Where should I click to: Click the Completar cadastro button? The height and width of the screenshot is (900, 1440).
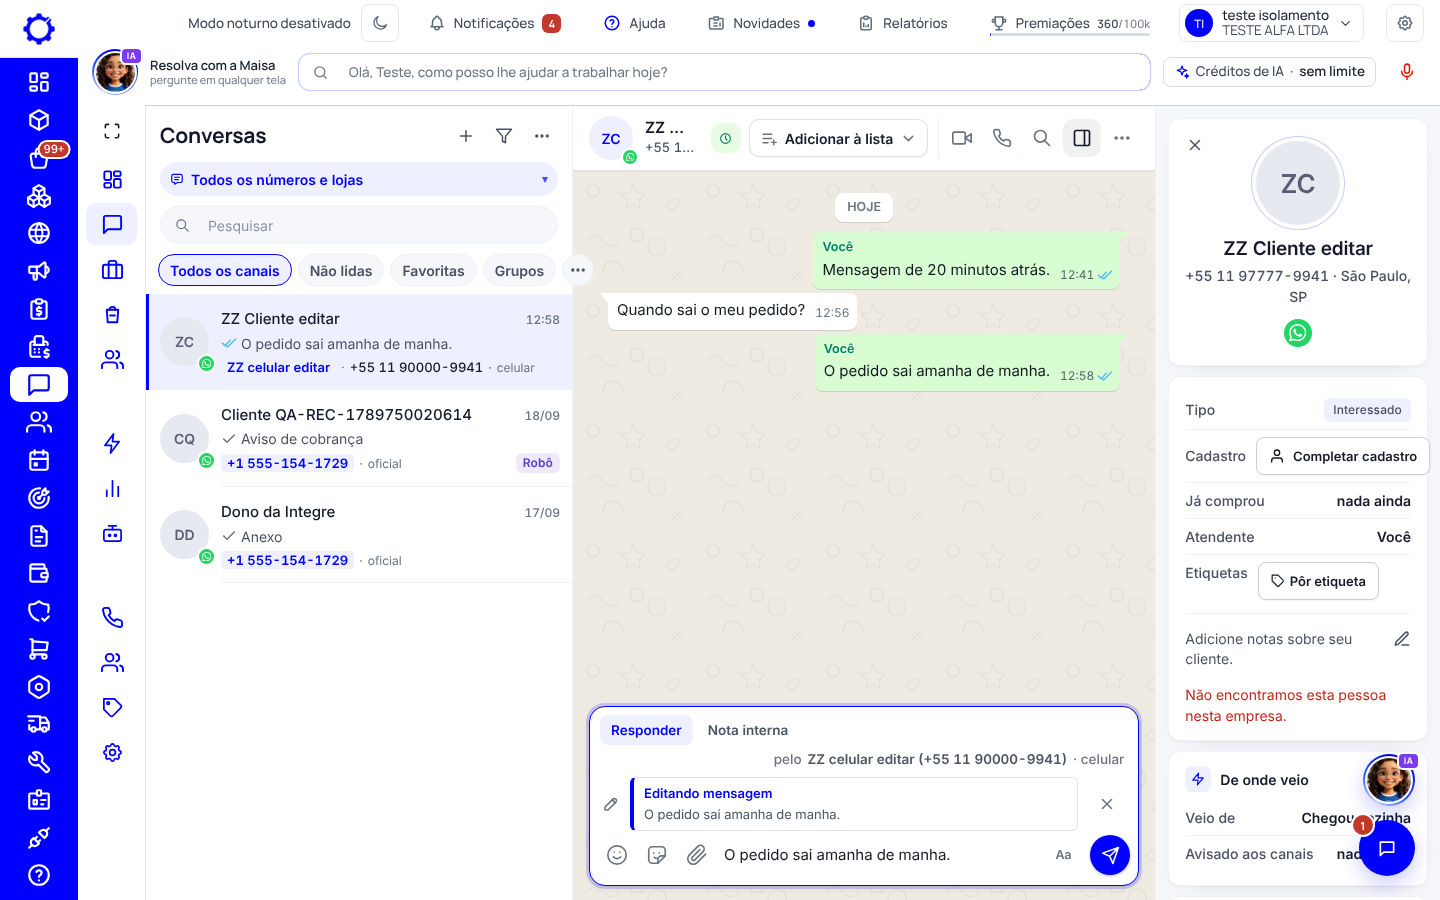click(1343, 456)
